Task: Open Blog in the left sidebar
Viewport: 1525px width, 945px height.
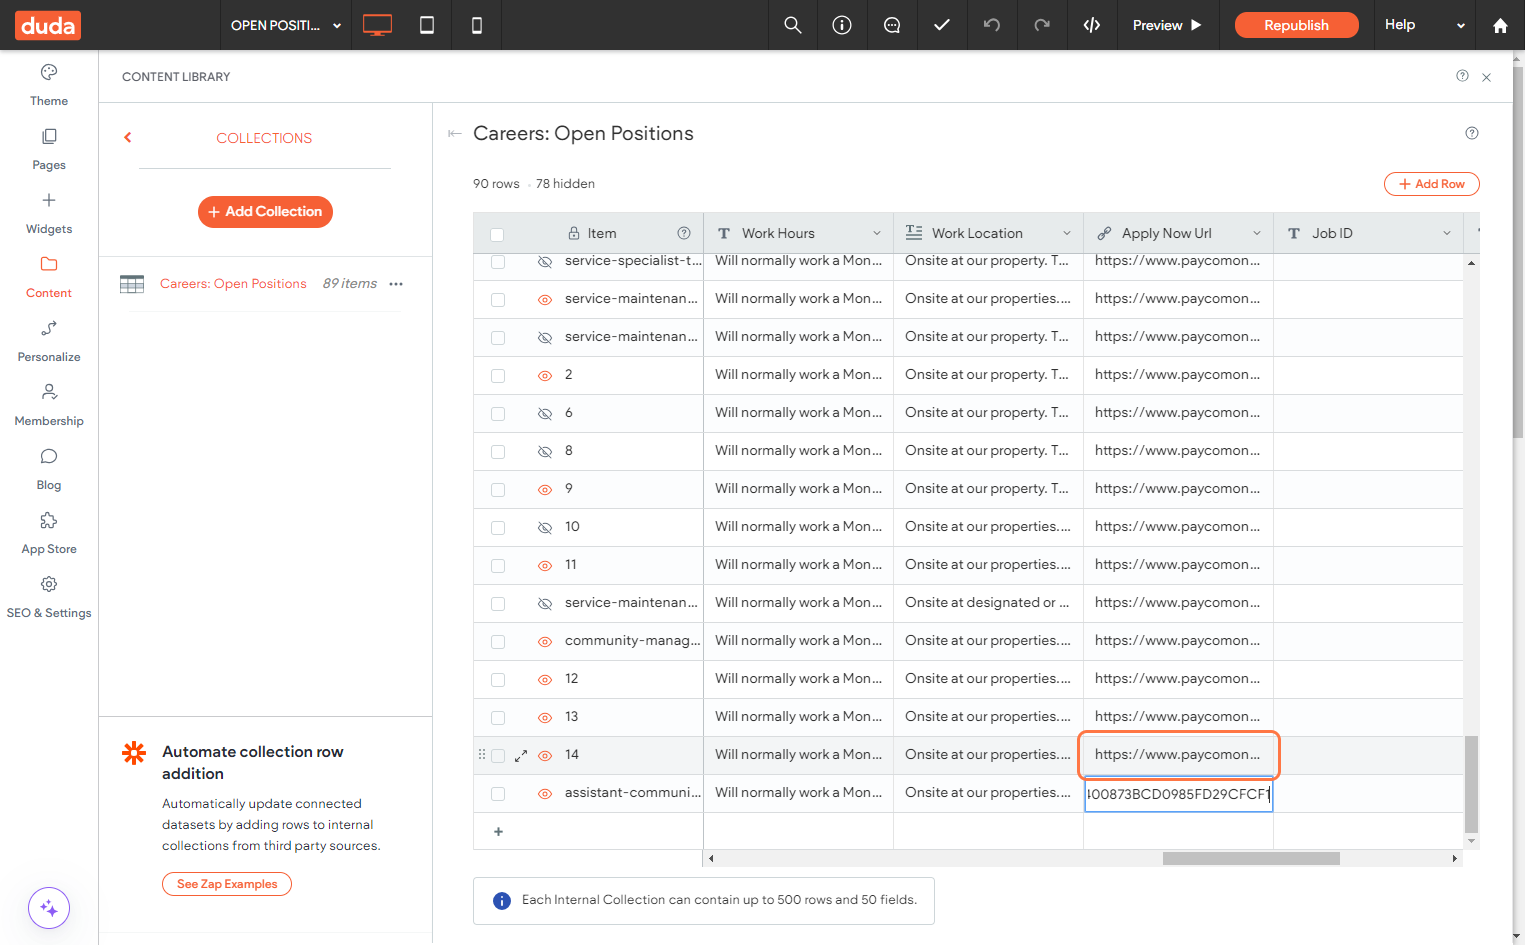Action: (x=49, y=469)
